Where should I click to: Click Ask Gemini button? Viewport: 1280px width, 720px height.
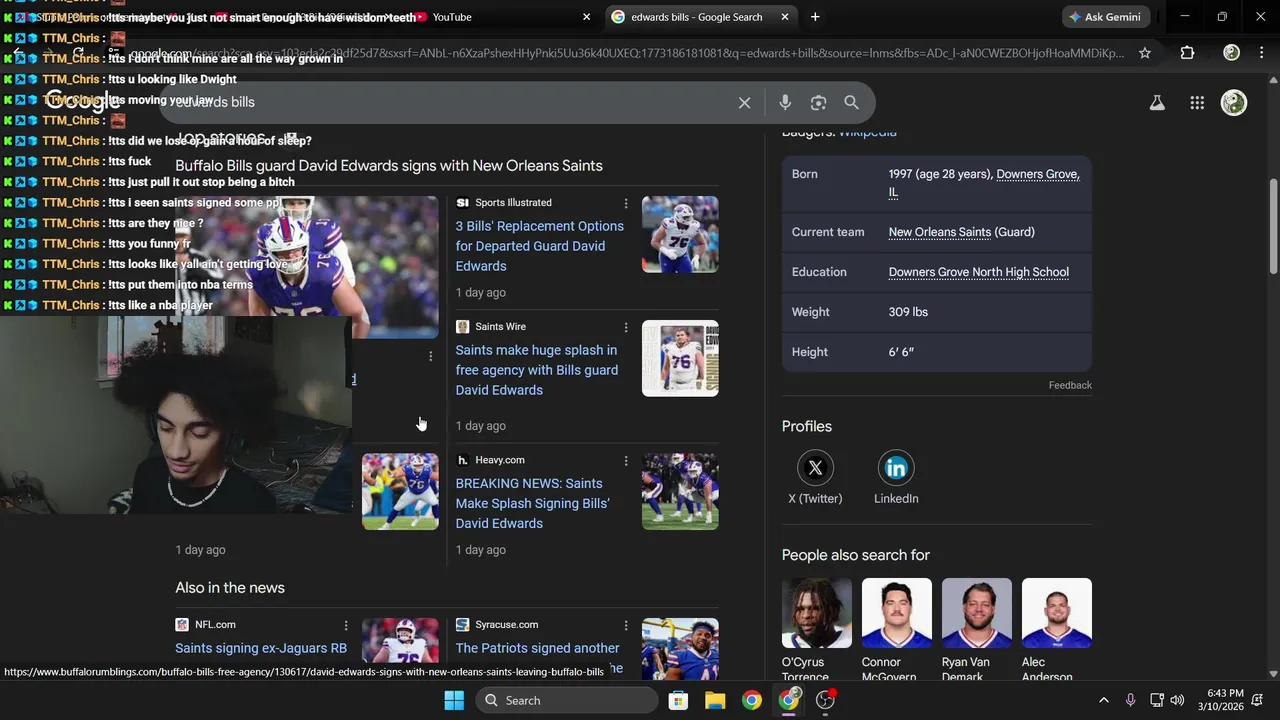[1104, 17]
